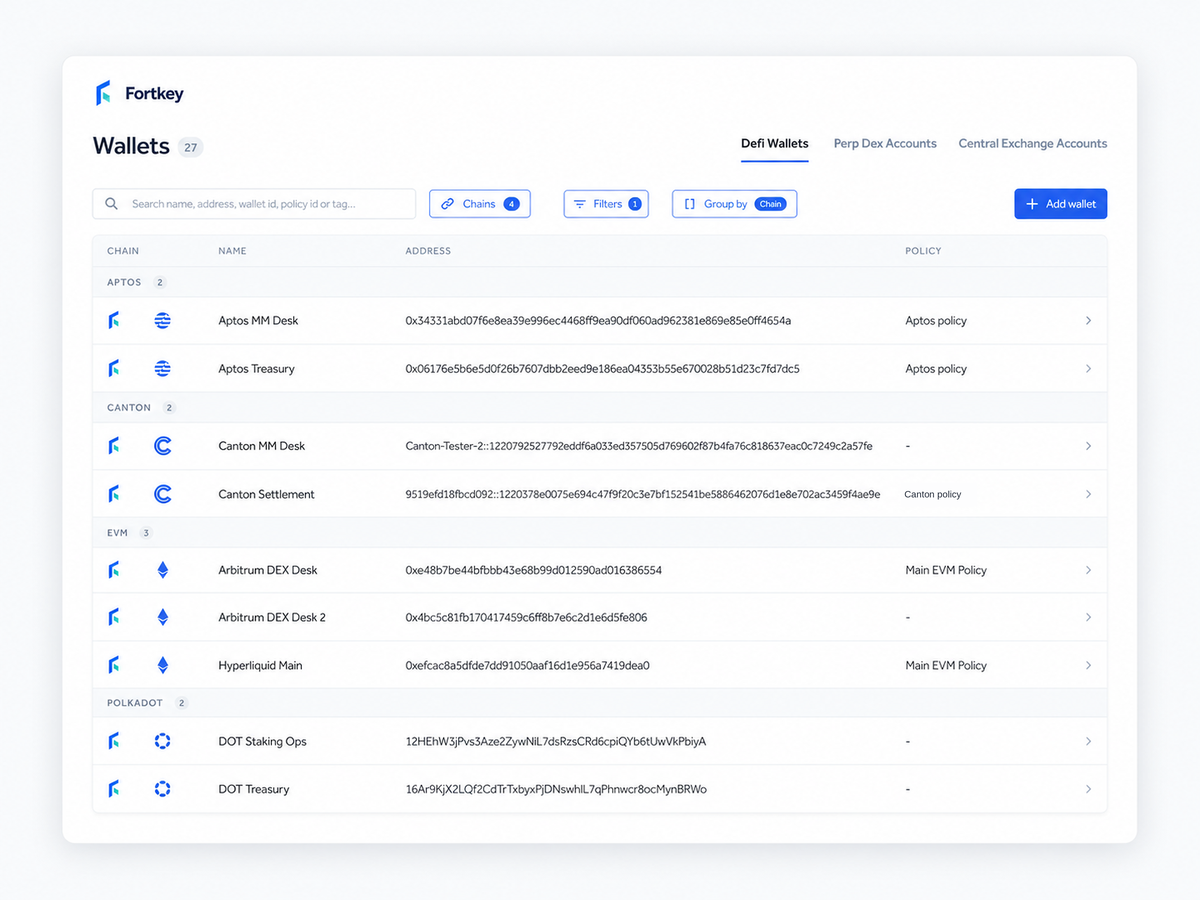This screenshot has height=900, width=1200.
Task: Click the Add wallet button
Action: pyautogui.click(x=1061, y=204)
